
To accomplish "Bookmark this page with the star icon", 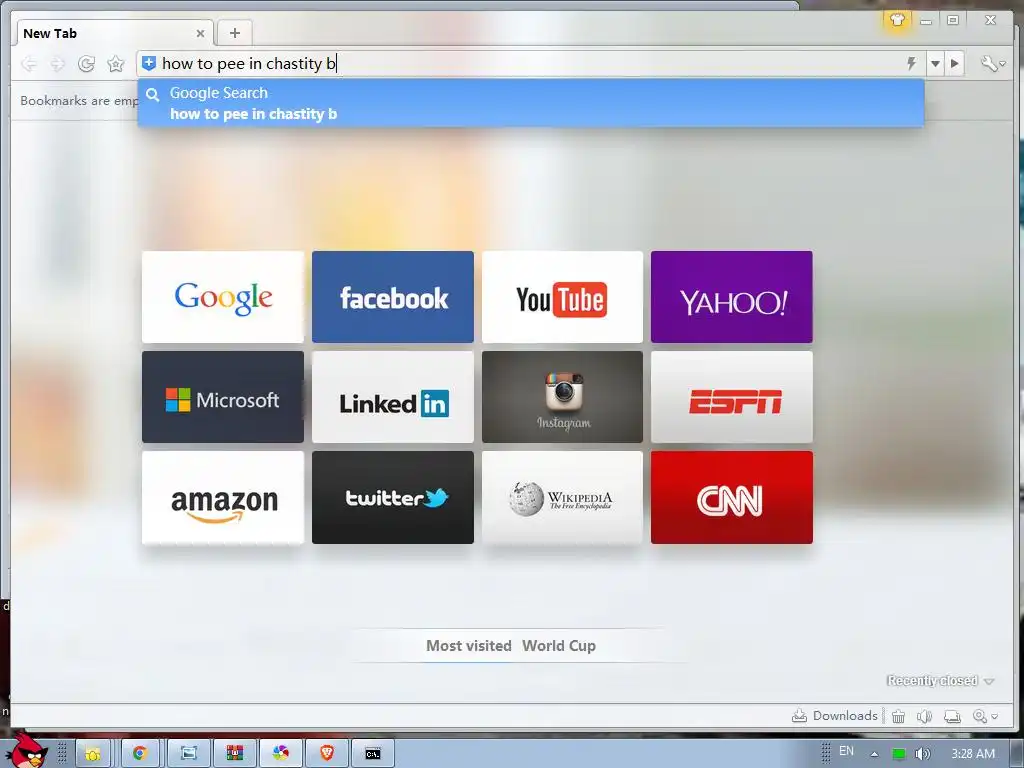I will [x=116, y=63].
